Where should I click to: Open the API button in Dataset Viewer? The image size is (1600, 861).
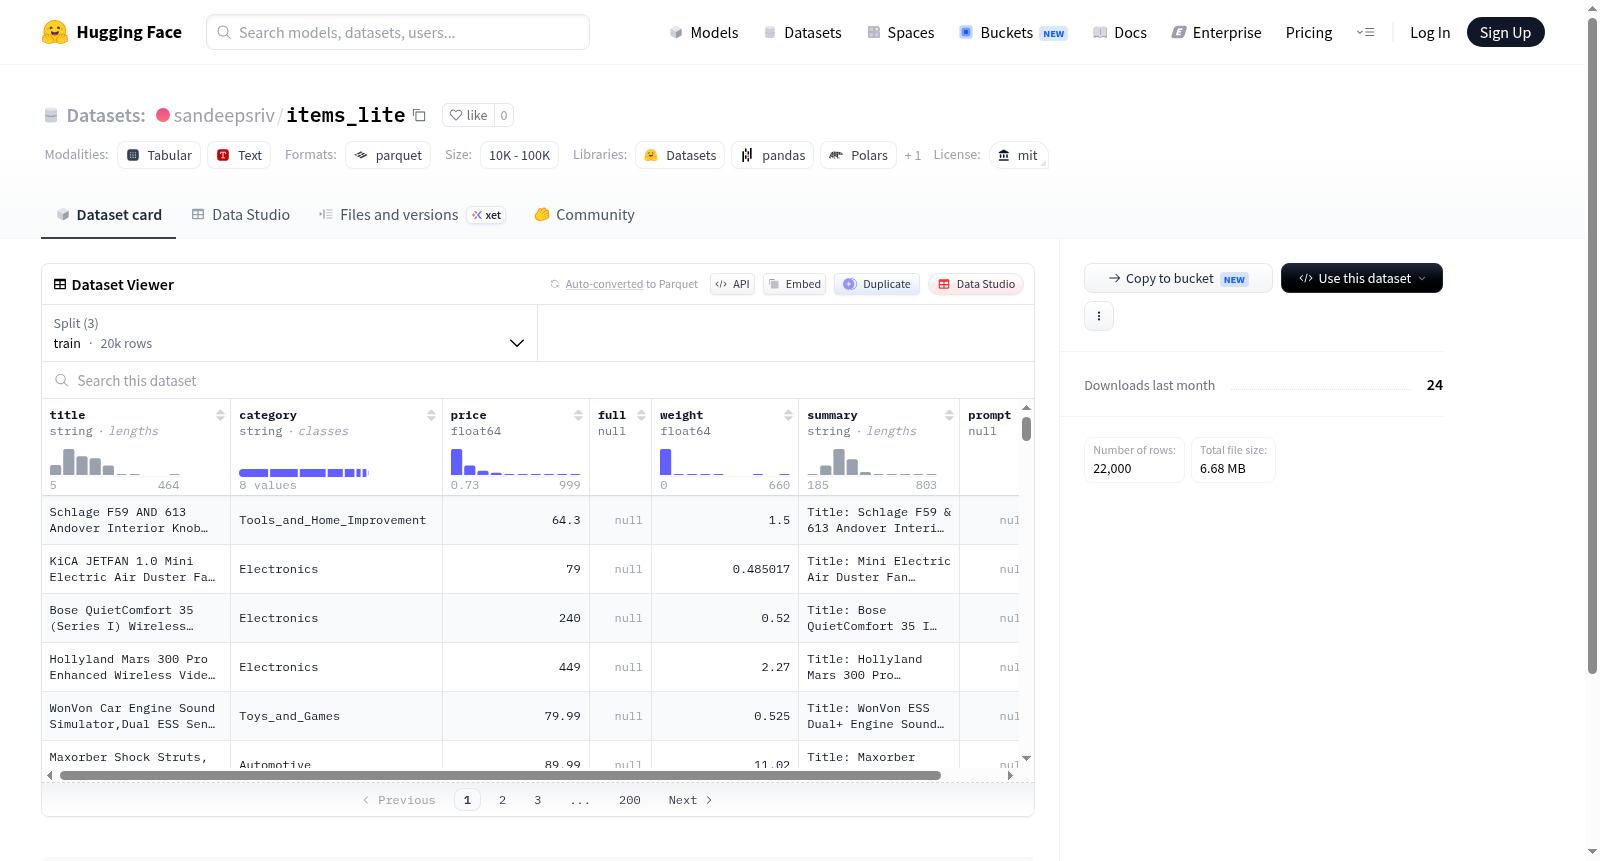click(732, 284)
